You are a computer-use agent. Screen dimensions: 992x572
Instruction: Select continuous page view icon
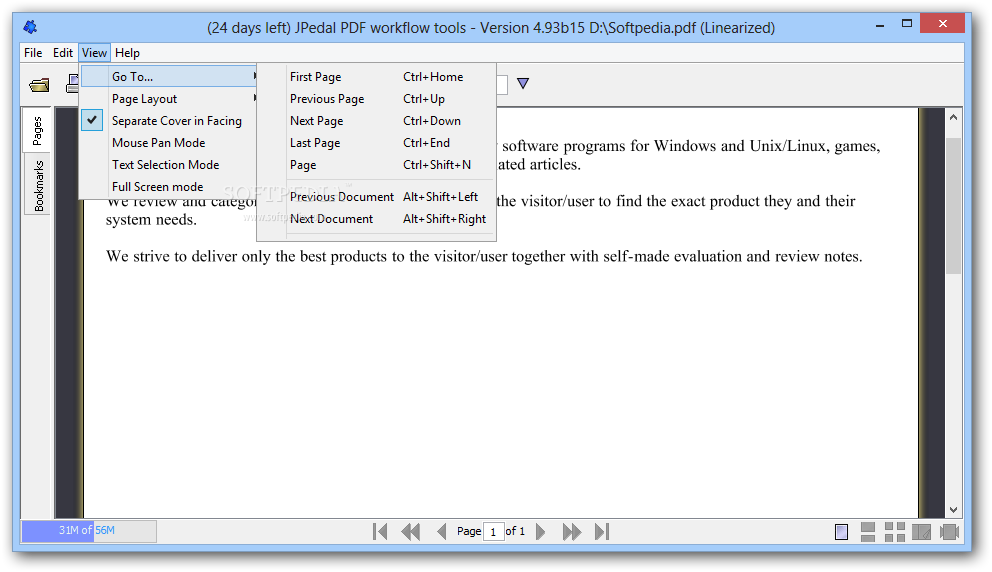pos(868,532)
